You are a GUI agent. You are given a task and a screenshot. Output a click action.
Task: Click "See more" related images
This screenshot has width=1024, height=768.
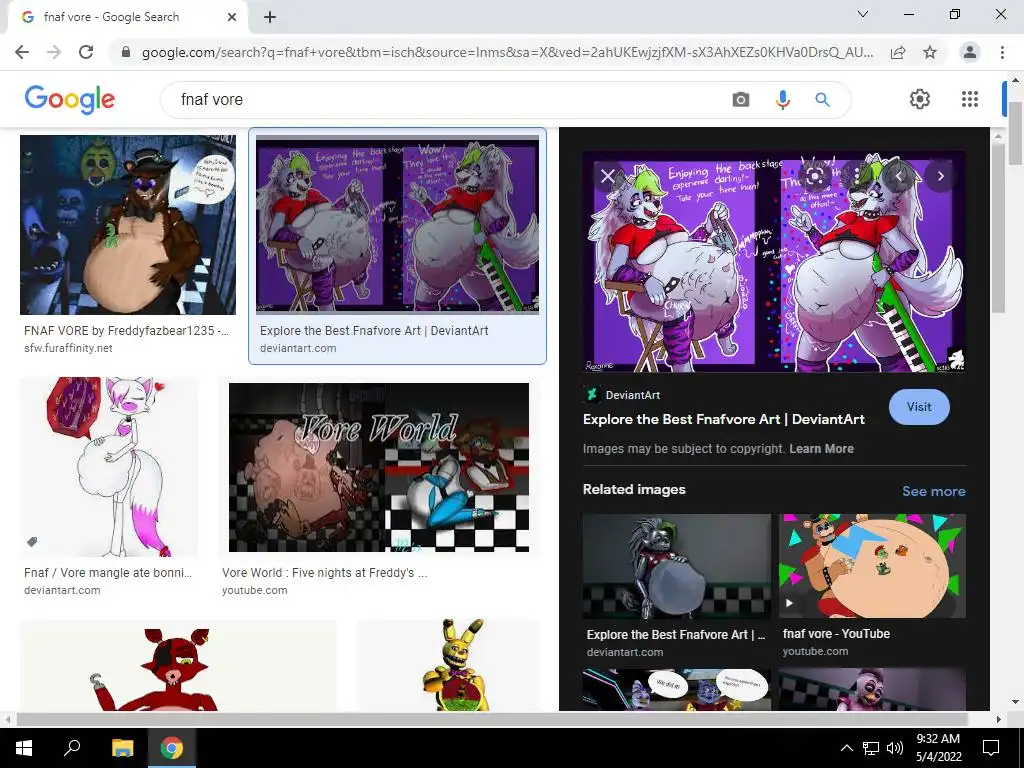[933, 491]
